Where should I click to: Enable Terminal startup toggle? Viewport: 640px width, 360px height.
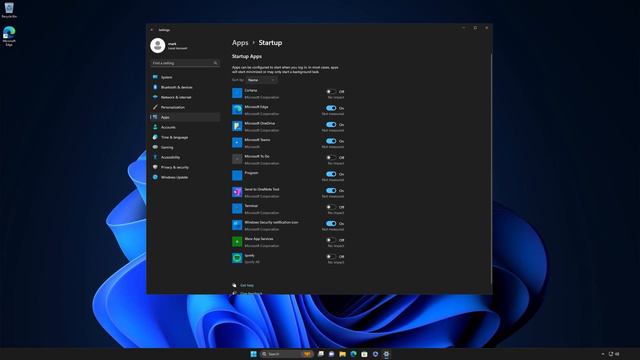[331, 207]
